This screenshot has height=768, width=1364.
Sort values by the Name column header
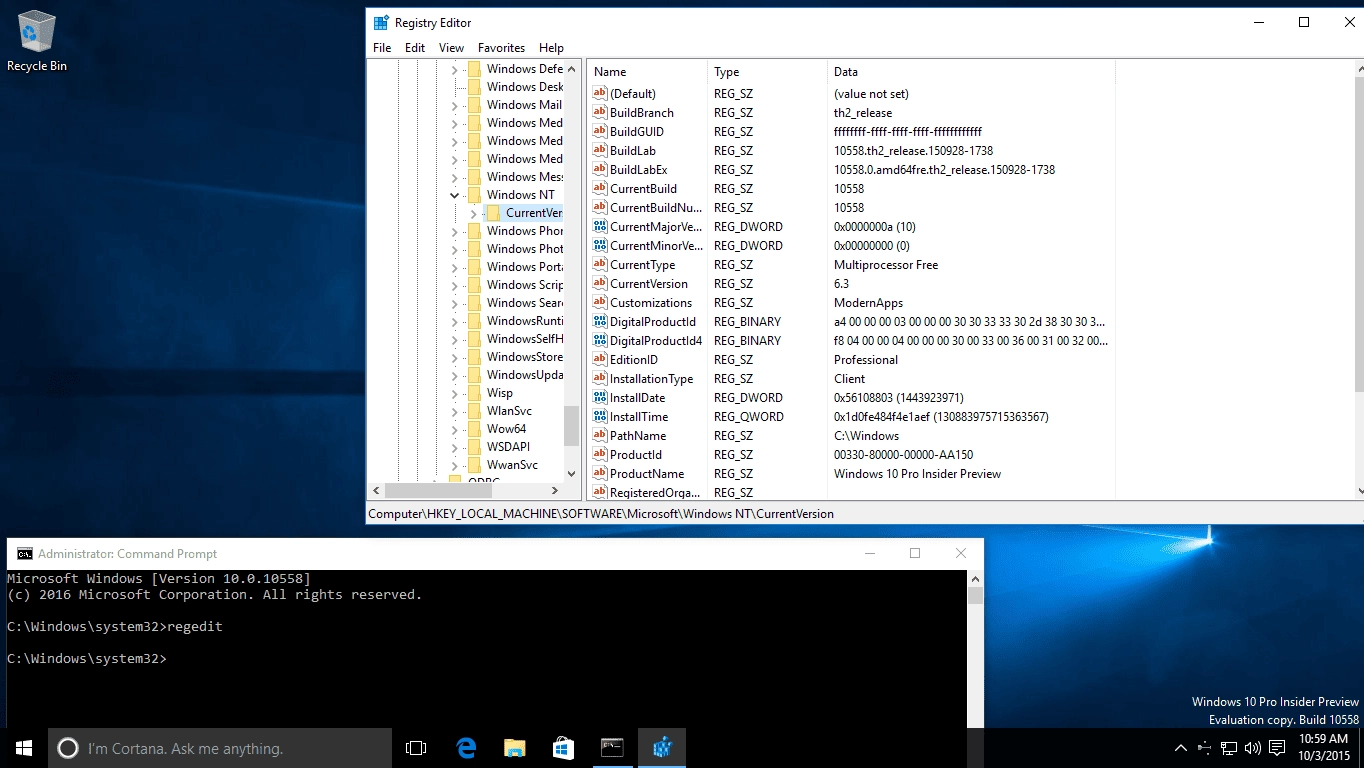pyautogui.click(x=647, y=72)
